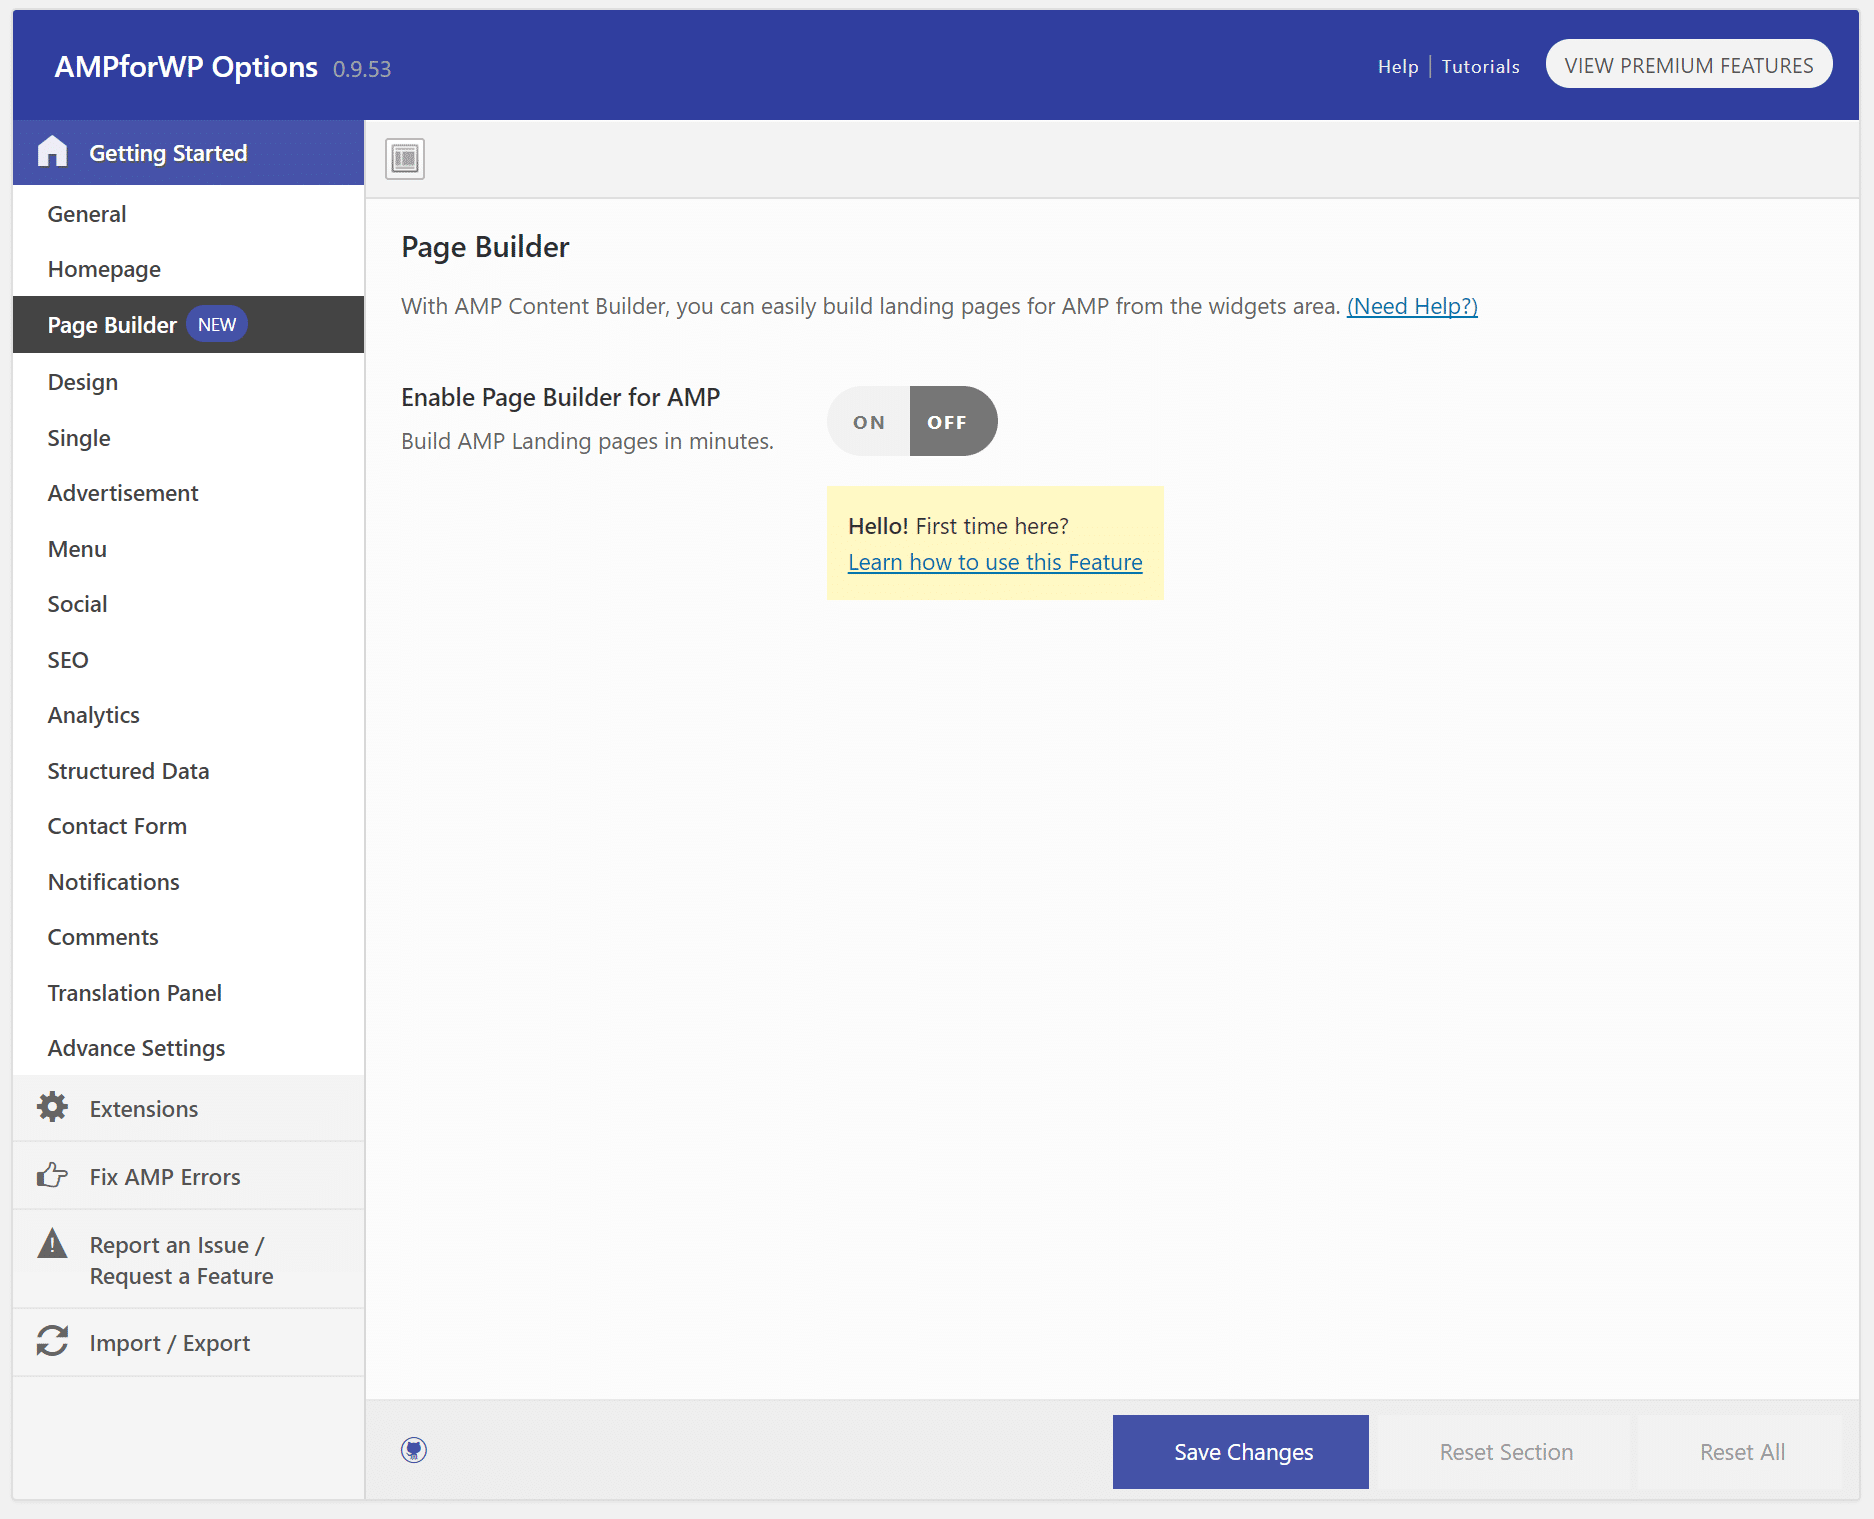Select the Fix AMP Errors thumbs-up icon
The image size is (1874, 1519).
(51, 1175)
